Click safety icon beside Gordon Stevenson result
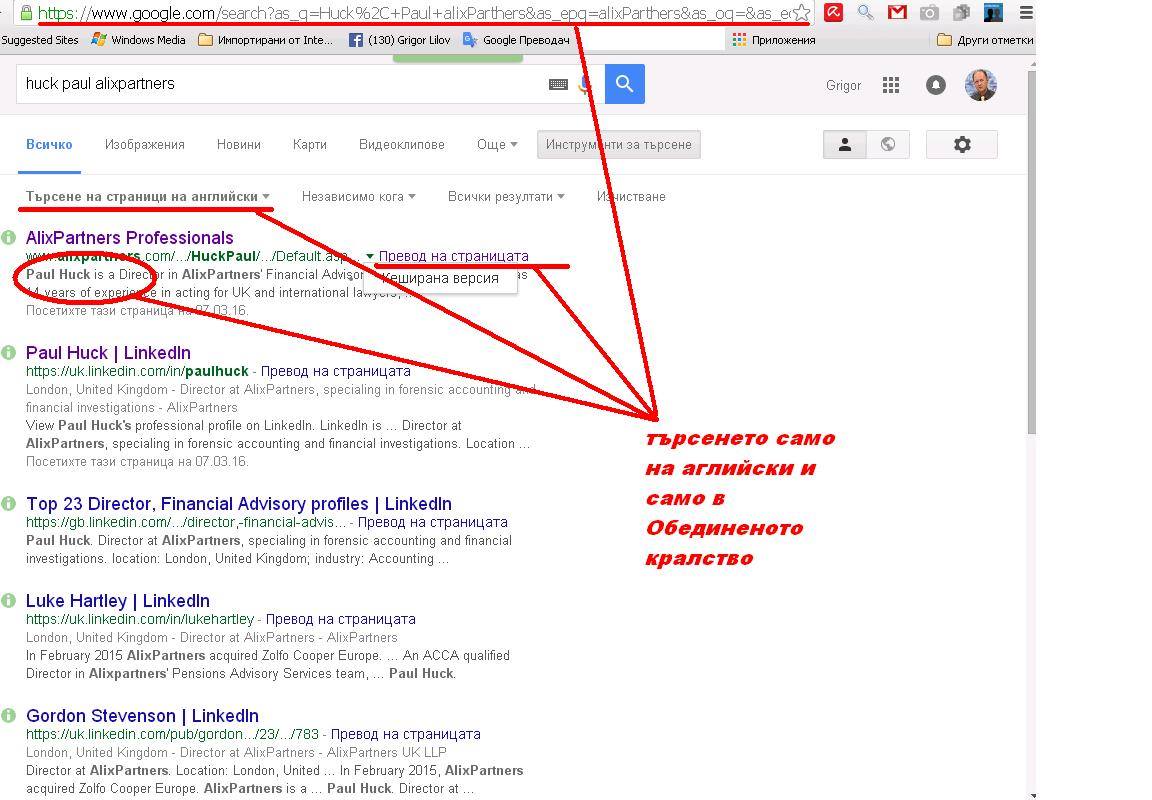The height and width of the screenshot is (800, 1152). [x=8, y=715]
